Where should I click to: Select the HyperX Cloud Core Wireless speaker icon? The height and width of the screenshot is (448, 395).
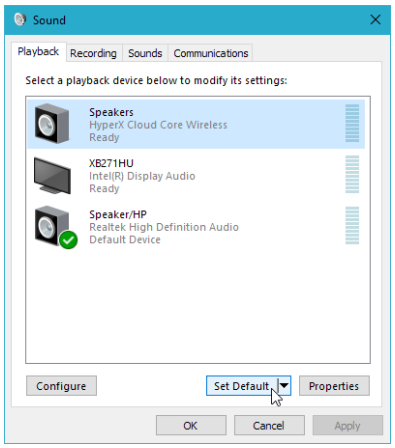coord(52,124)
